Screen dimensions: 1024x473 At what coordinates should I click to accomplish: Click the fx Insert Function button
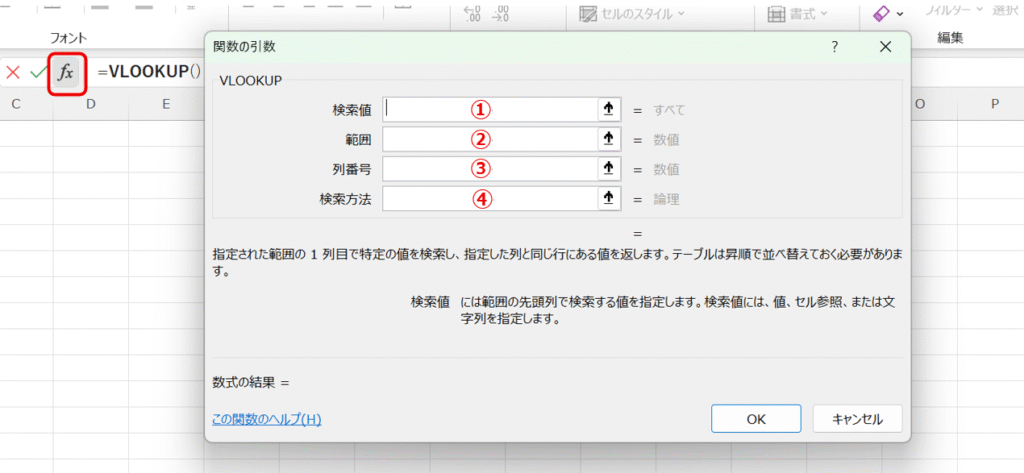[66, 73]
